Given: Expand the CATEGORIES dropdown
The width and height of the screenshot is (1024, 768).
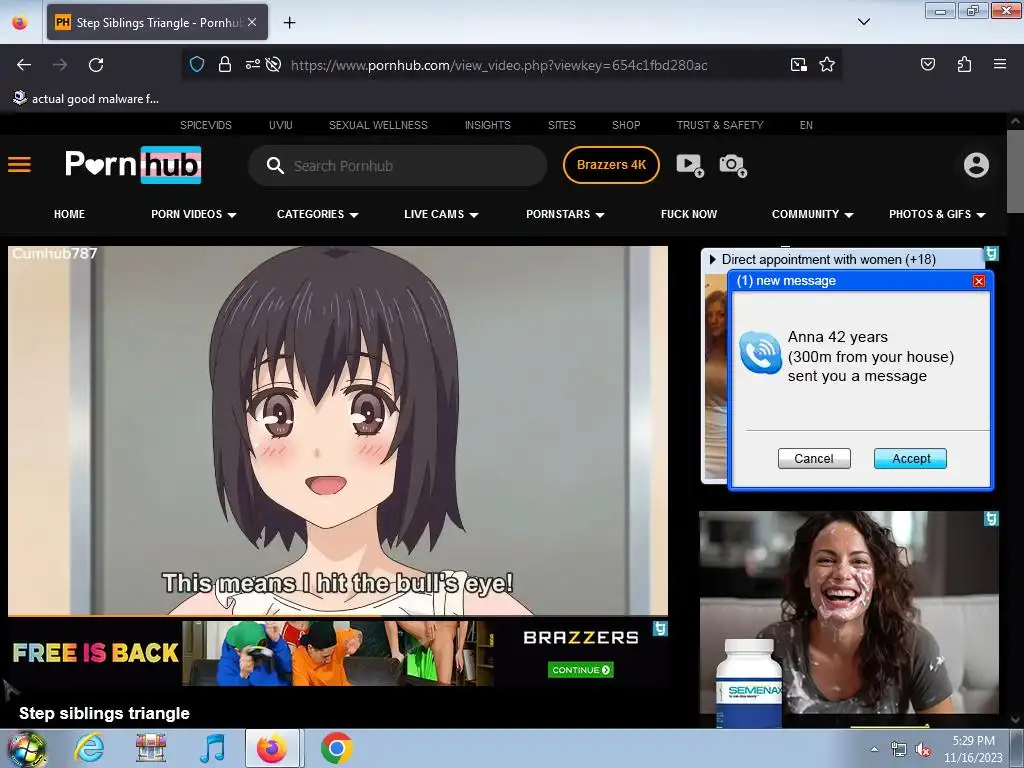Looking at the screenshot, I should [317, 214].
